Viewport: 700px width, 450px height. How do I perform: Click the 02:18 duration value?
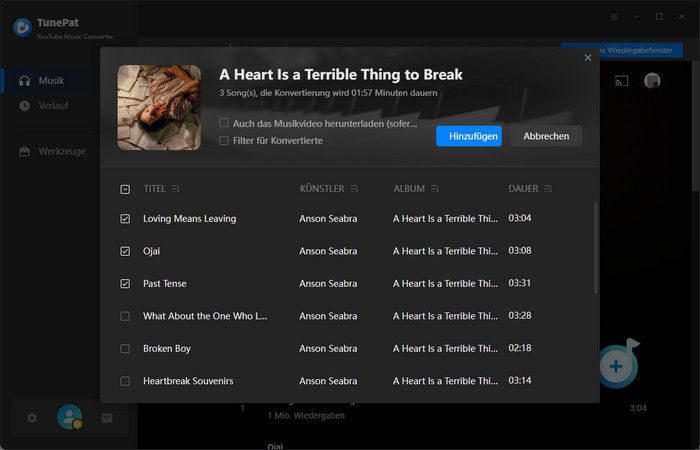(520, 348)
